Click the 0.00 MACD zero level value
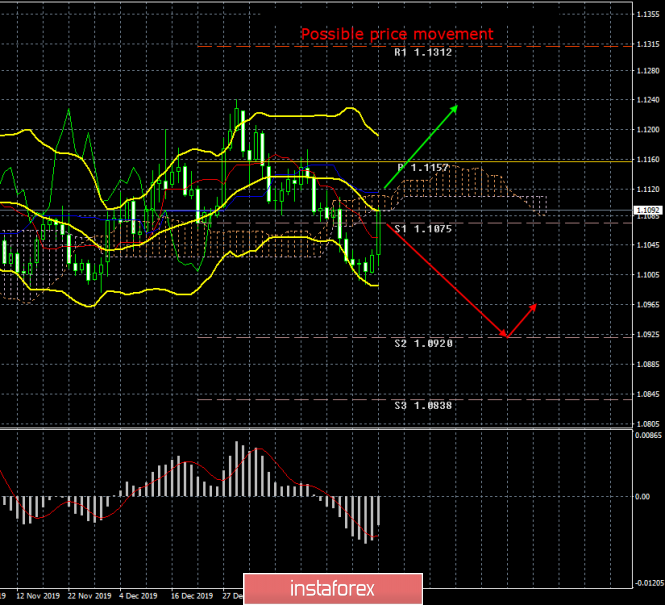 [x=643, y=496]
